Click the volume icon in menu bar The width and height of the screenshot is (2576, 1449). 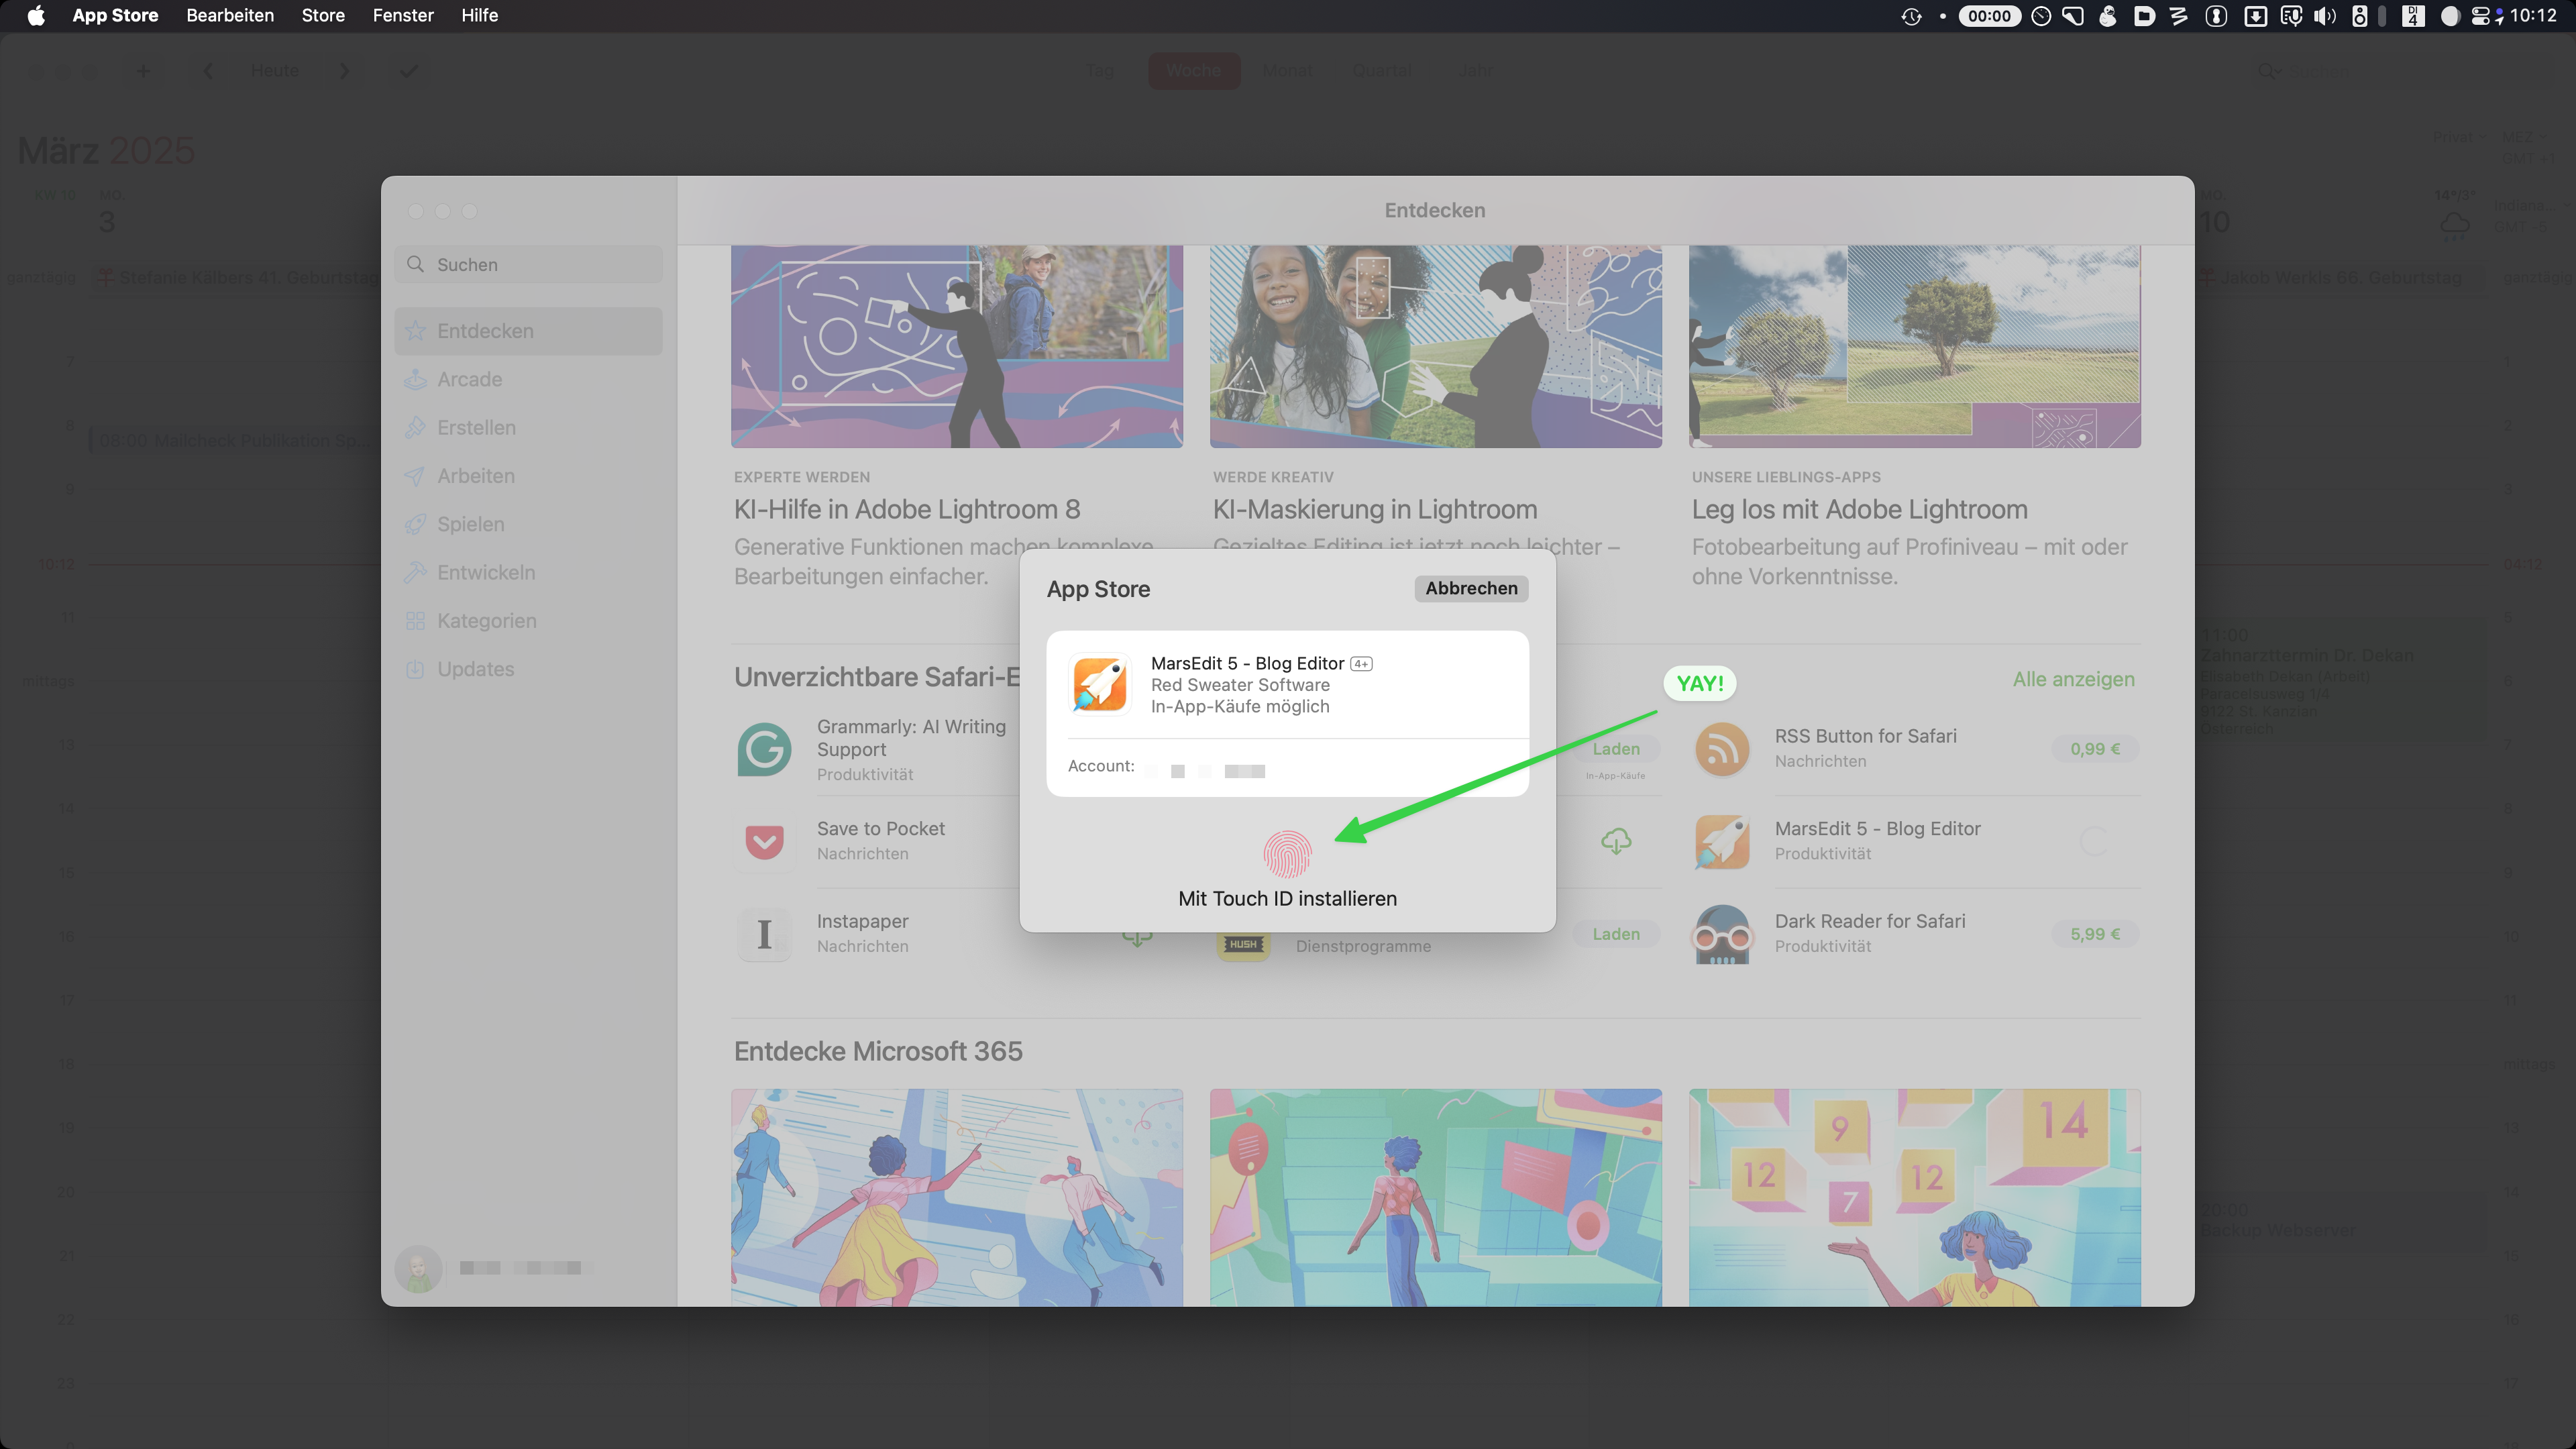[x=2325, y=15]
